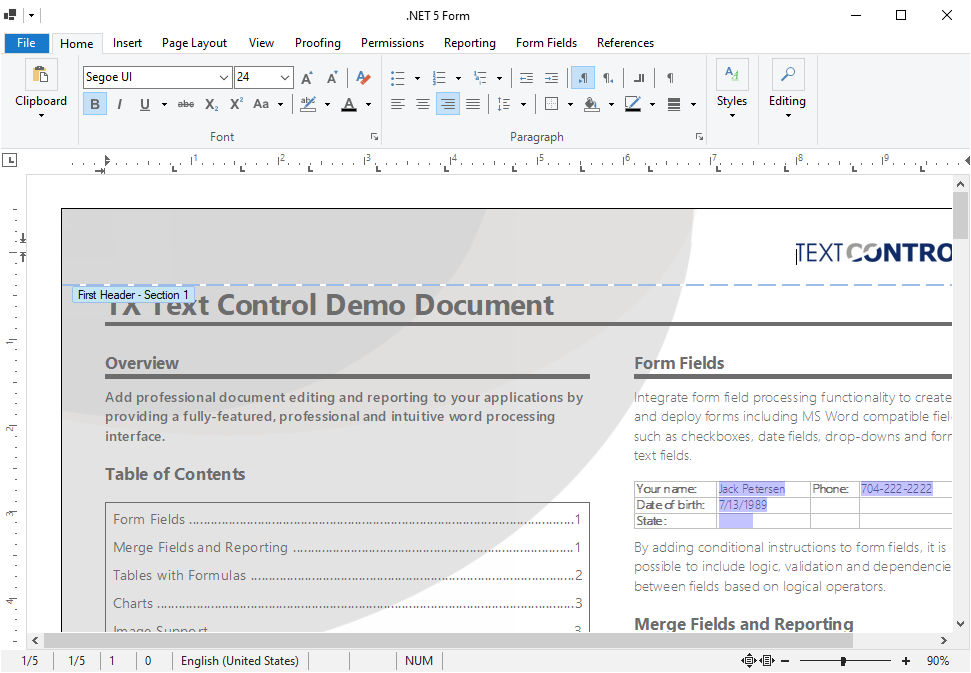Toggle Italic formatting
The height and width of the screenshot is (673, 971).
click(120, 104)
